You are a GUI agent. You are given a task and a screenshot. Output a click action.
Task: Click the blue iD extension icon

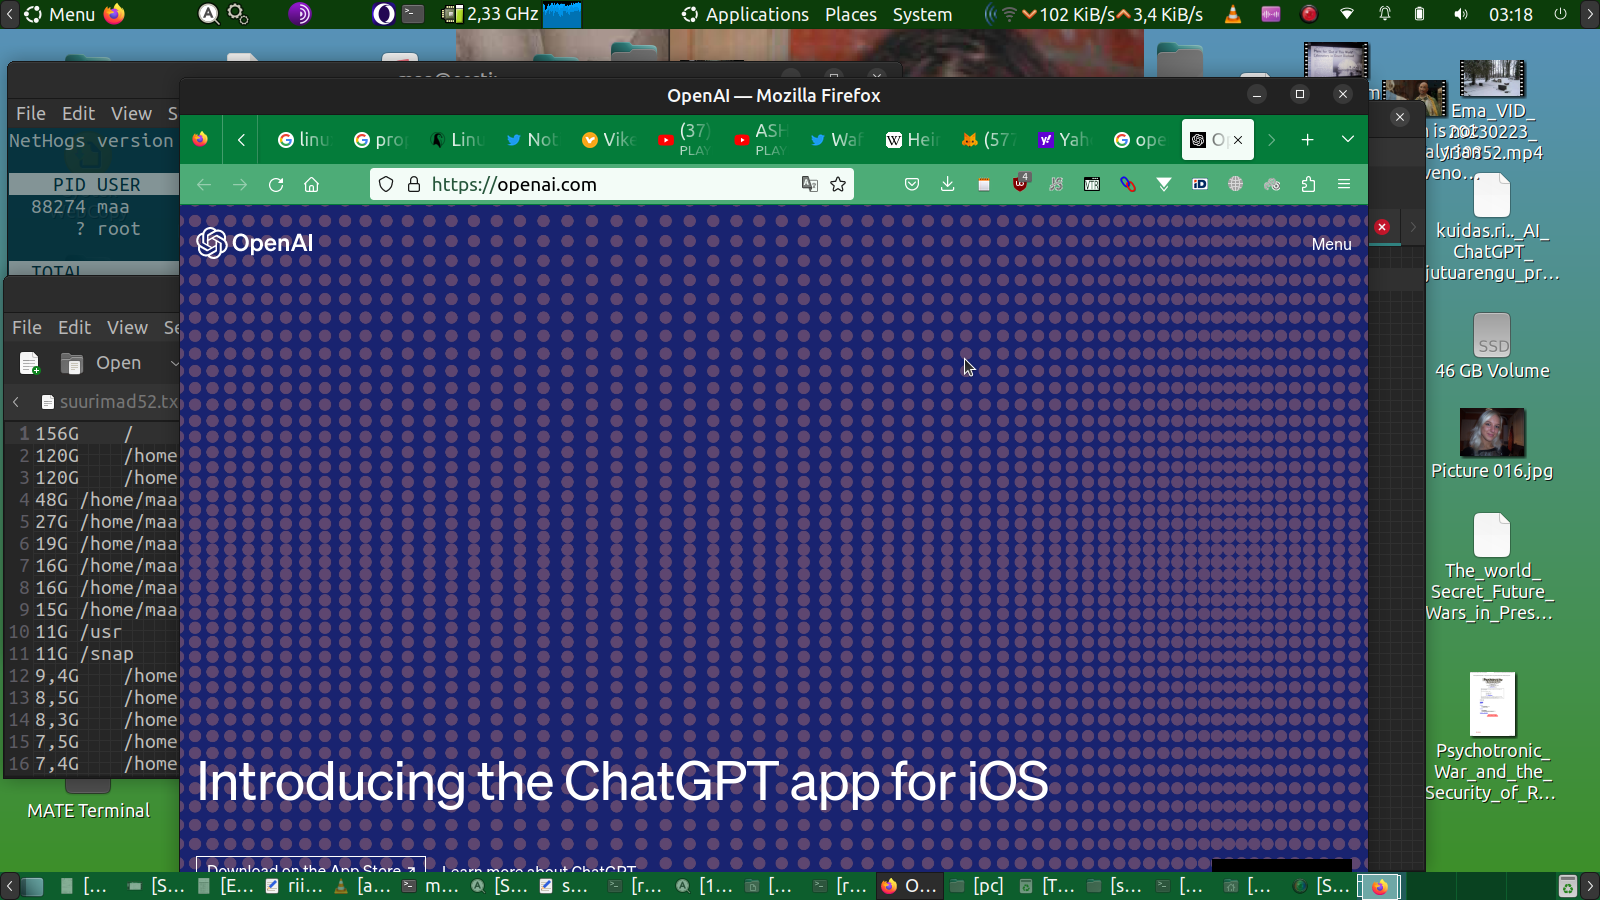[x=1200, y=184]
